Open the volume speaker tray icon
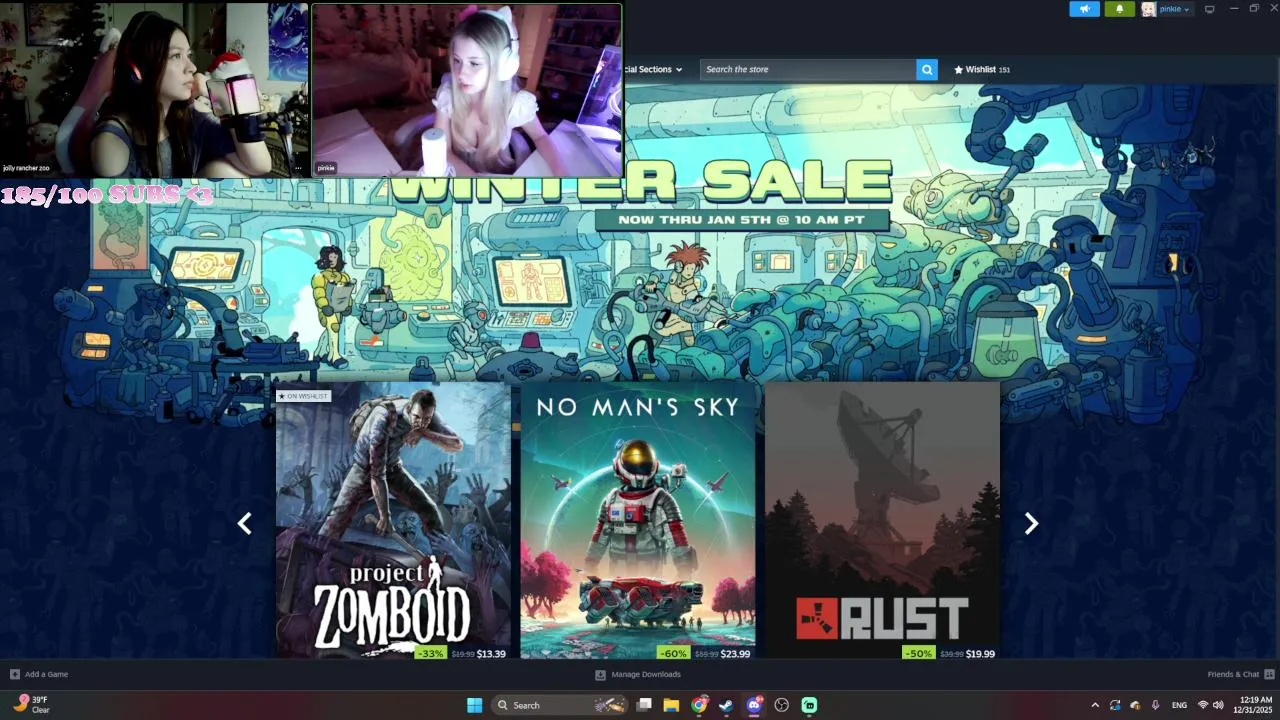 point(1218,705)
